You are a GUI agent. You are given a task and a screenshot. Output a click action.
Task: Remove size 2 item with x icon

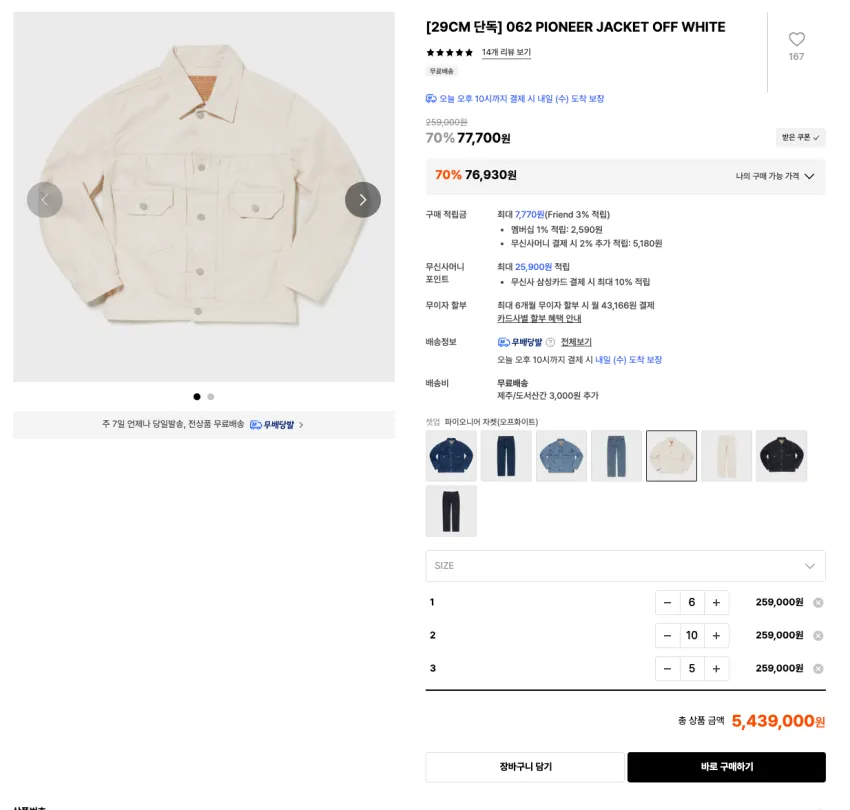click(818, 636)
